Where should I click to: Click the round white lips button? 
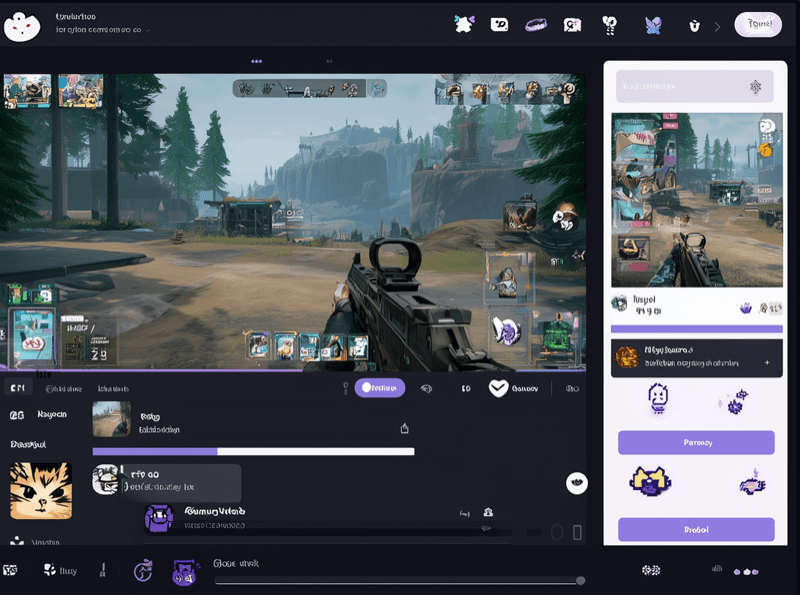577,483
